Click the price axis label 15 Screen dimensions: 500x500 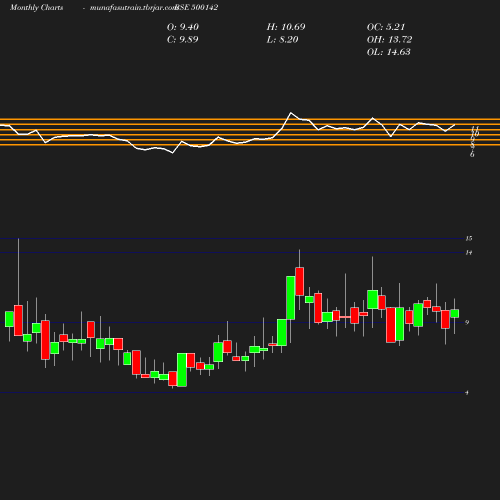click(x=469, y=238)
